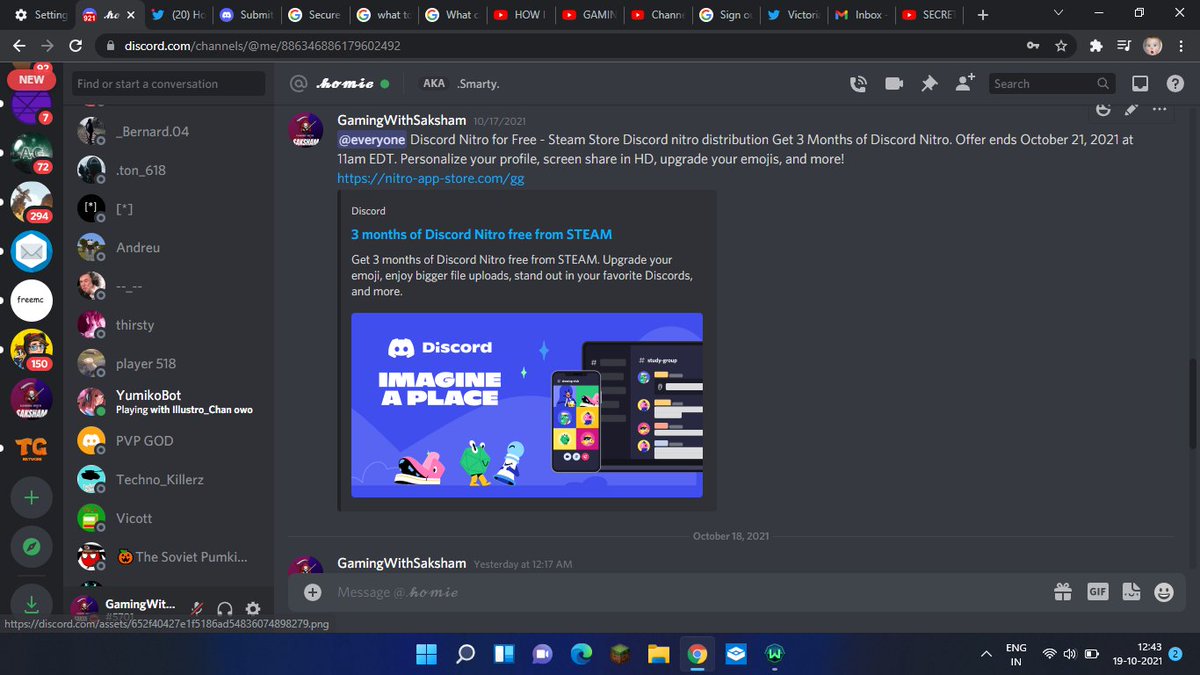
Task: Bookmark this page star icon
Action: point(1061,46)
